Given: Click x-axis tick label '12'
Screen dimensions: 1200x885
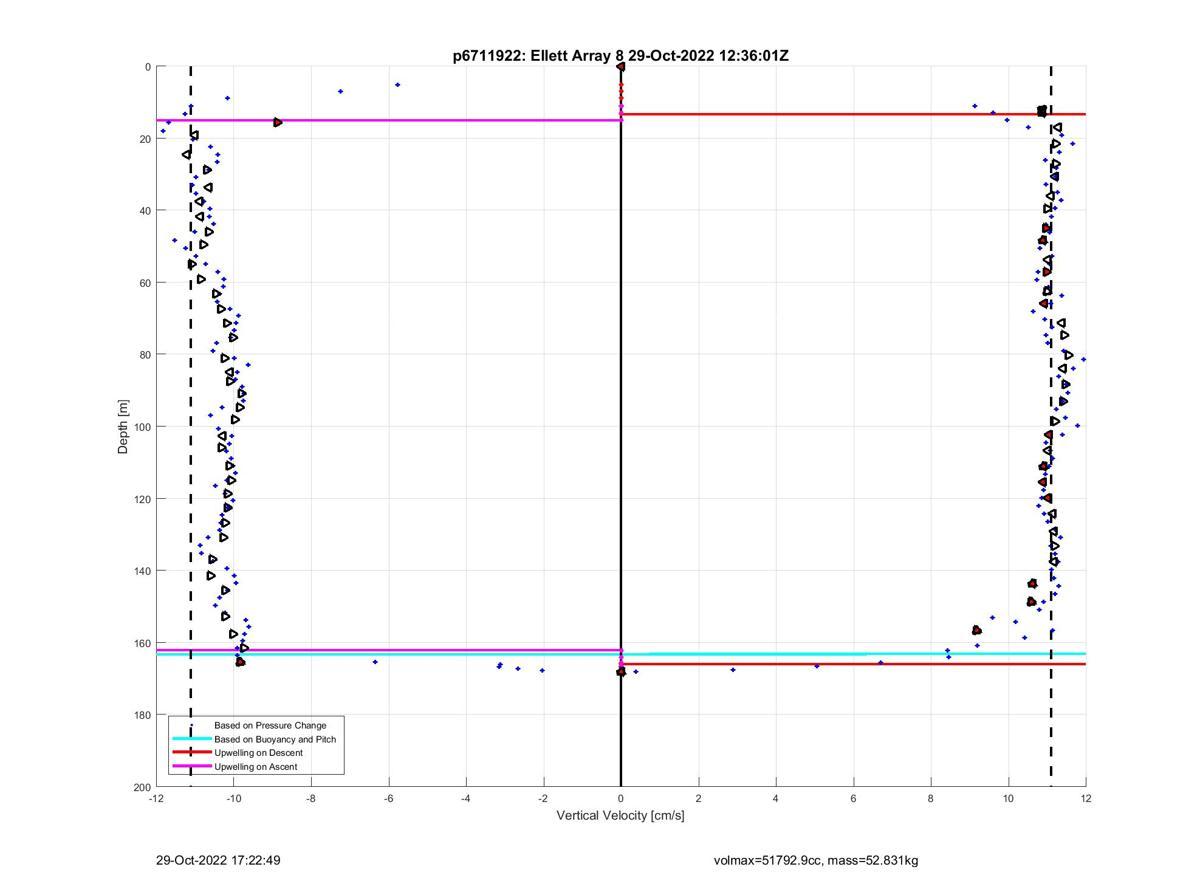Looking at the screenshot, I should (1086, 798).
